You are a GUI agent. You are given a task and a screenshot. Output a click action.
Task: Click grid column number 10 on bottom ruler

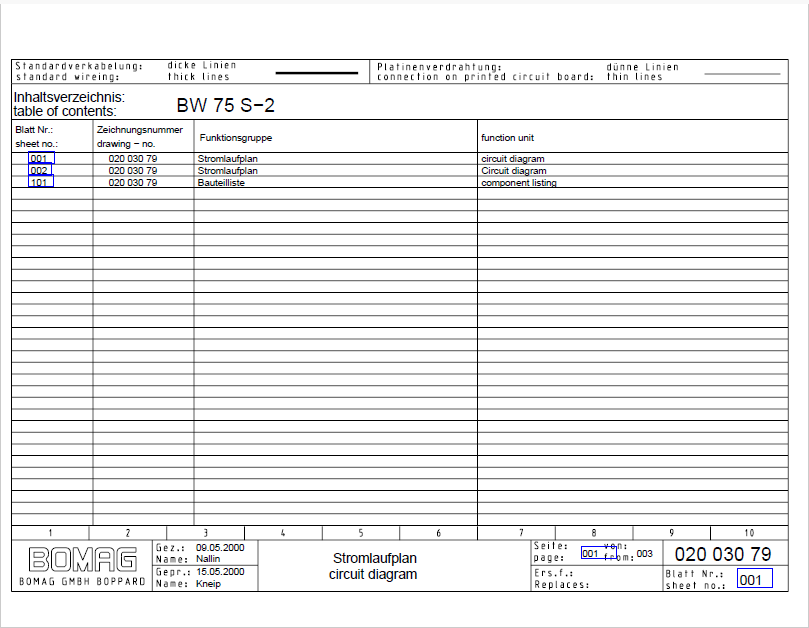point(749,533)
